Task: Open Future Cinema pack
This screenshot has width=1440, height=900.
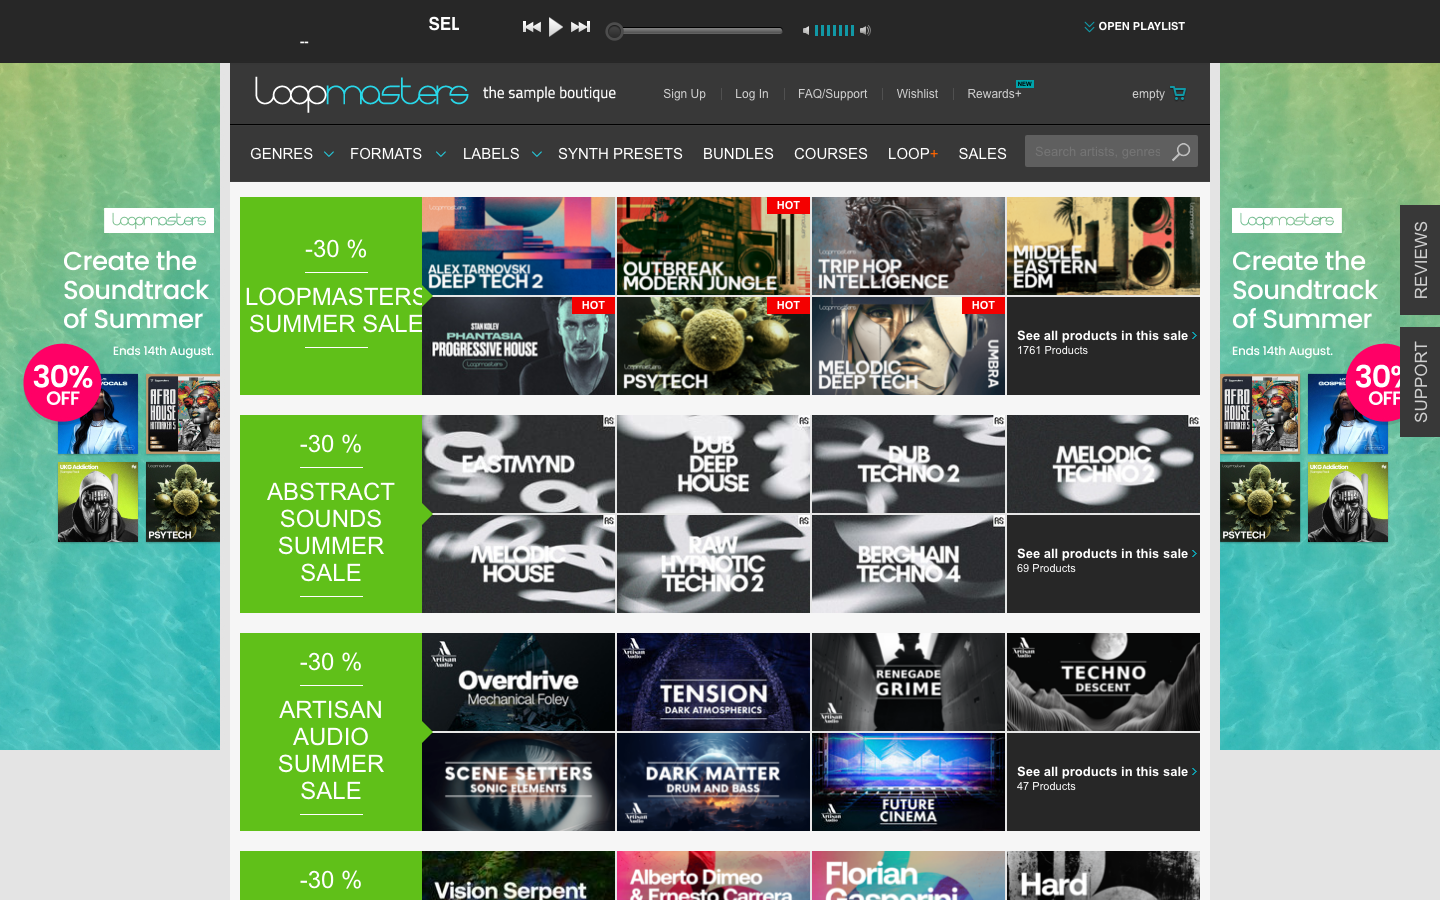Action: click(908, 782)
